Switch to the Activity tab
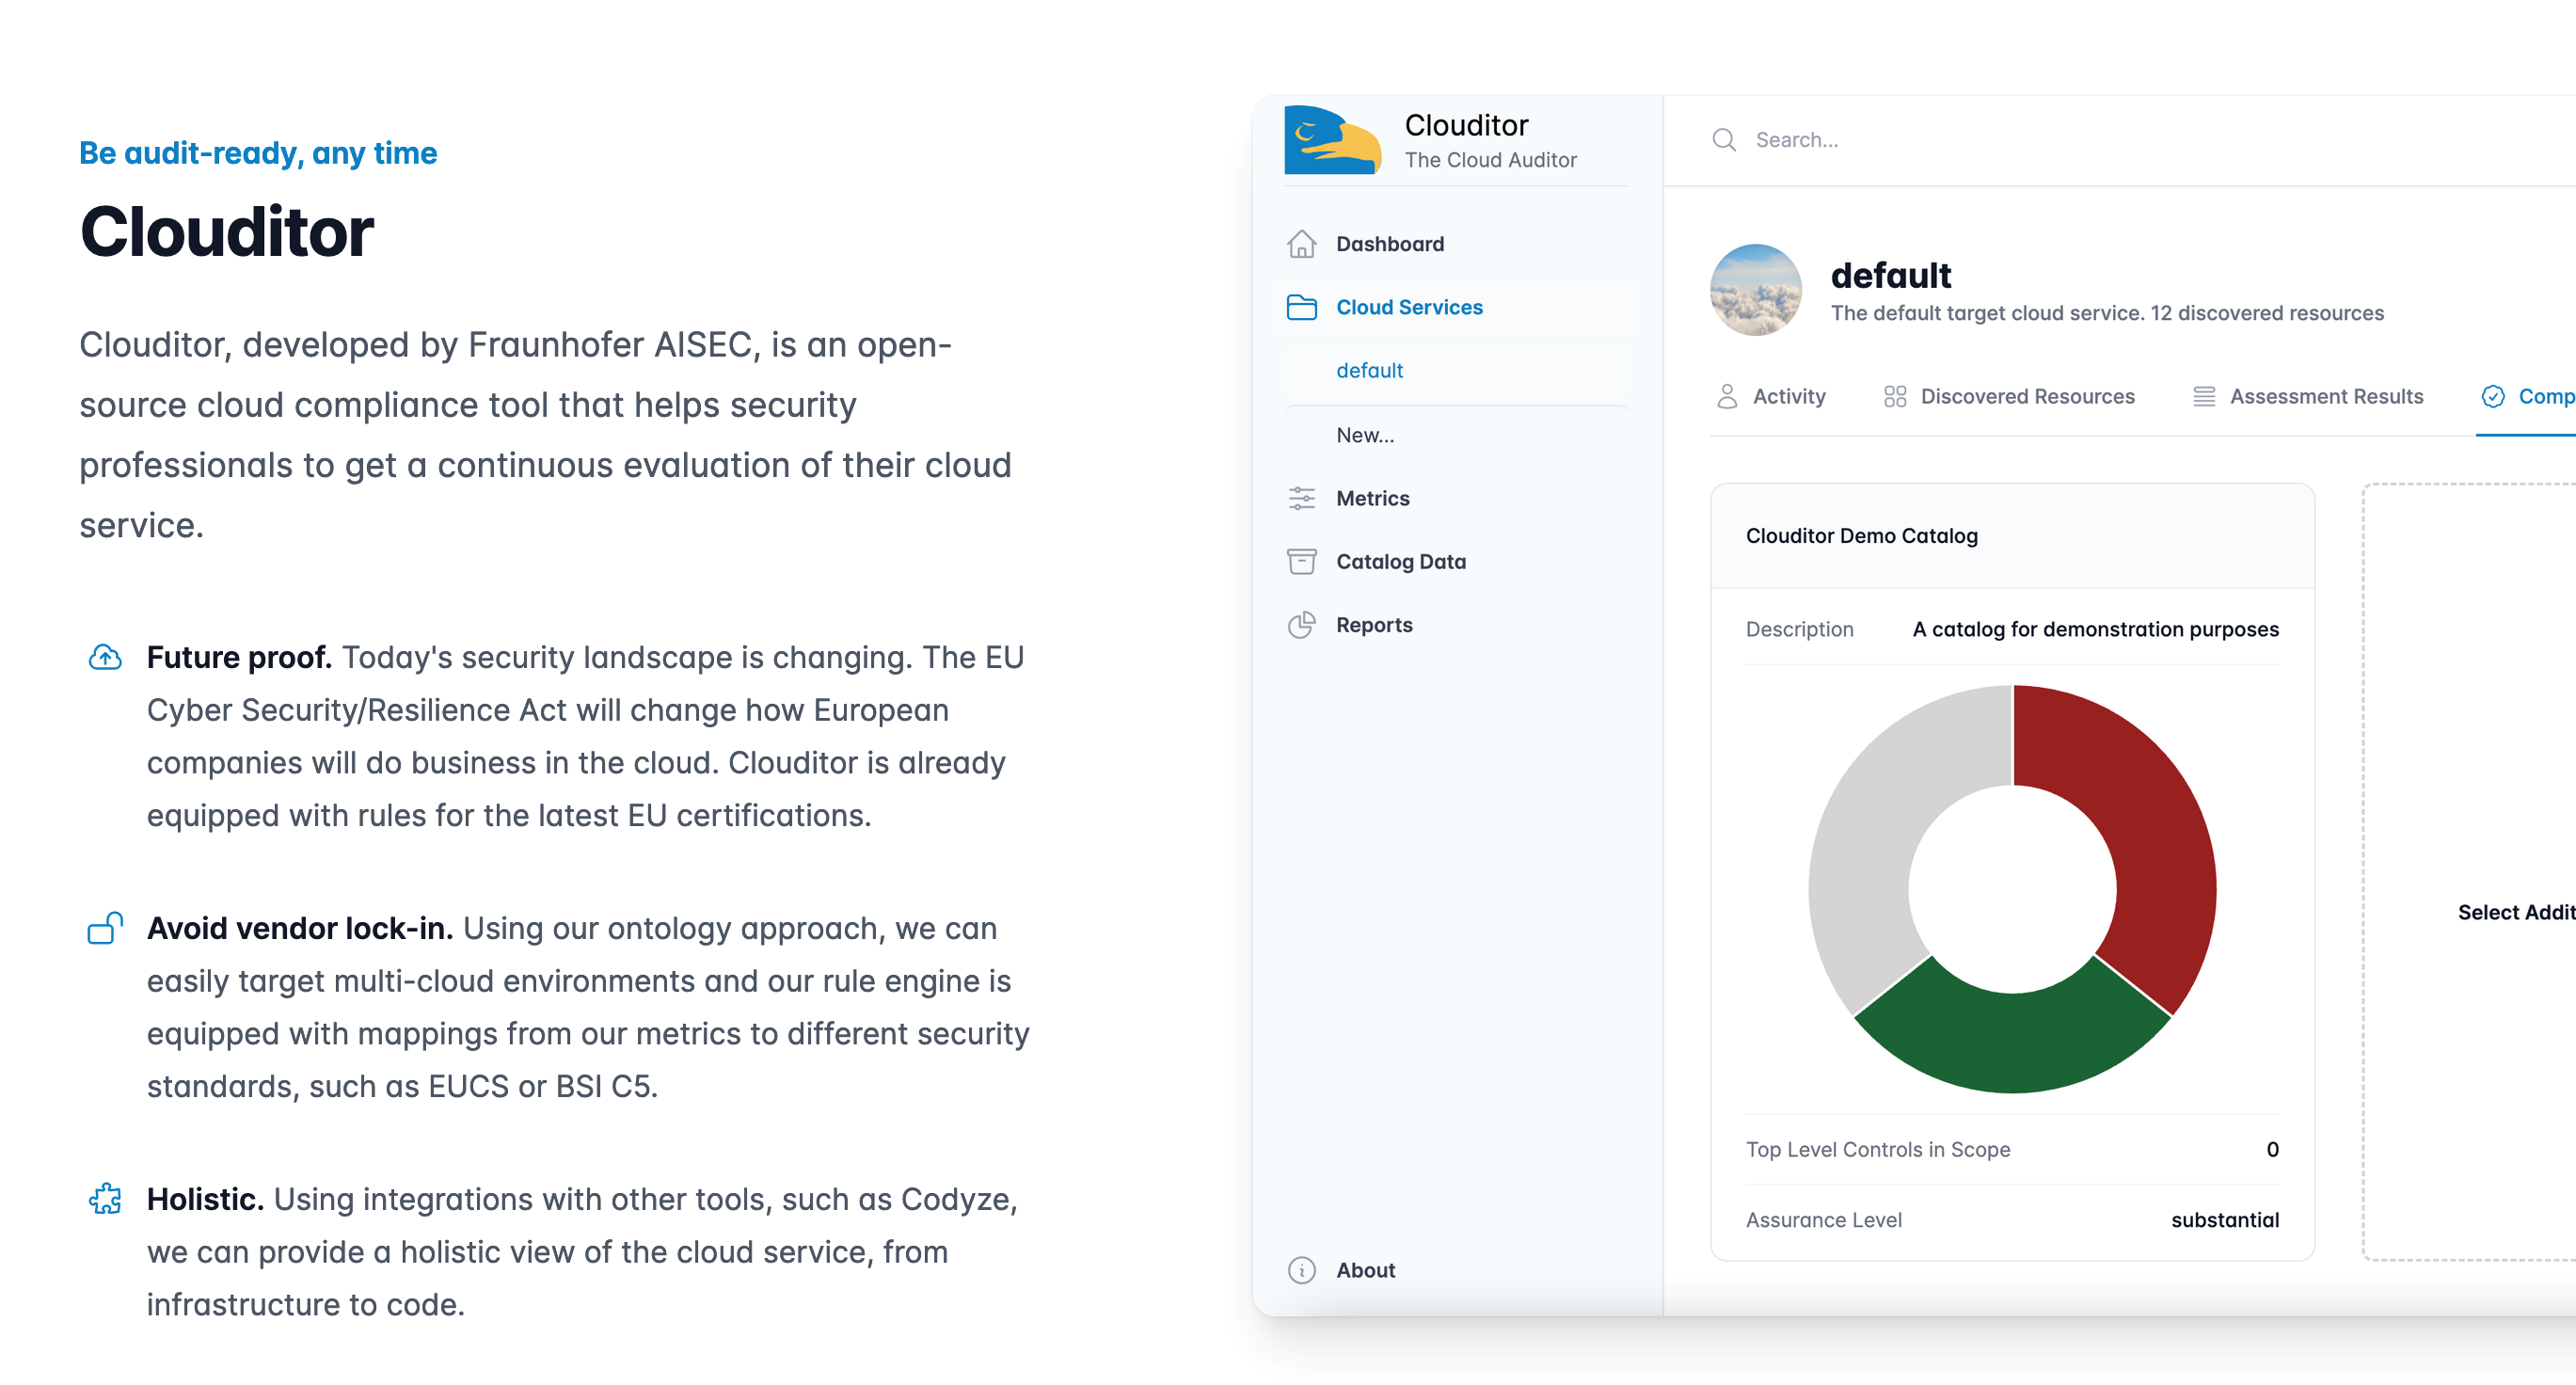The image size is (2576, 1385). (x=1771, y=396)
